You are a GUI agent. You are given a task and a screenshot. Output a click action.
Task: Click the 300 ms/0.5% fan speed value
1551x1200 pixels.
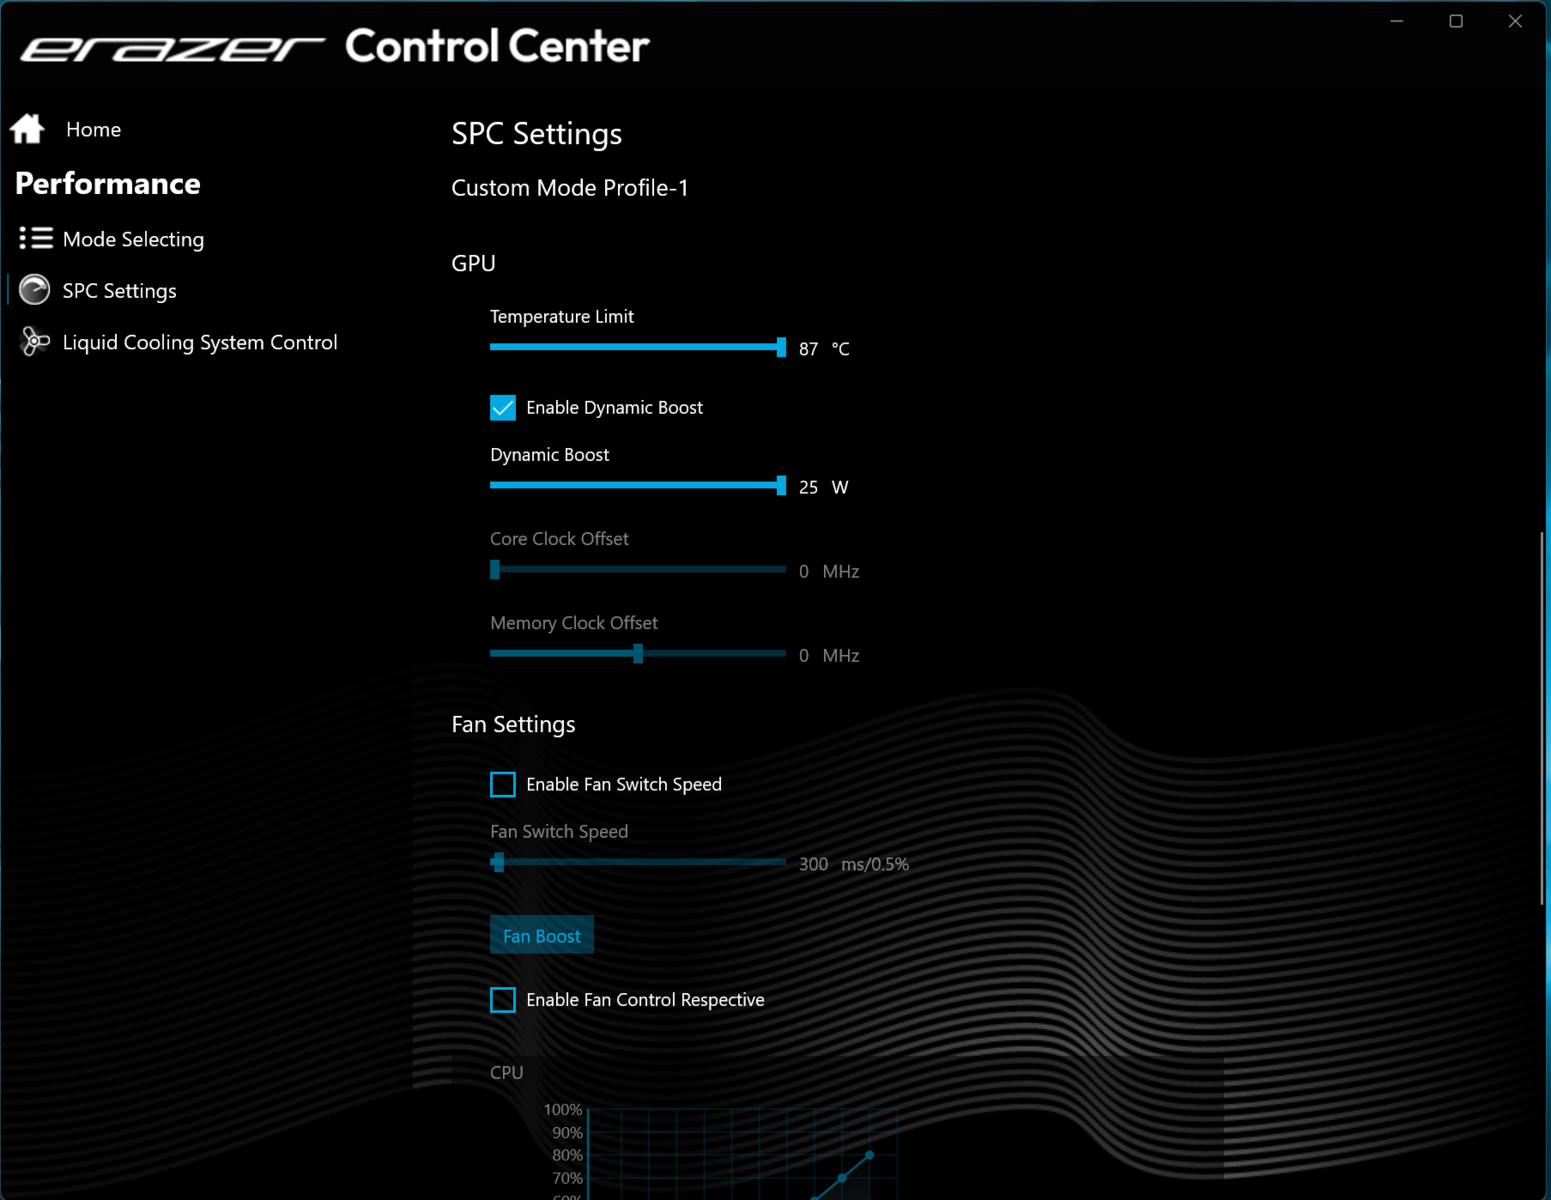tap(853, 864)
